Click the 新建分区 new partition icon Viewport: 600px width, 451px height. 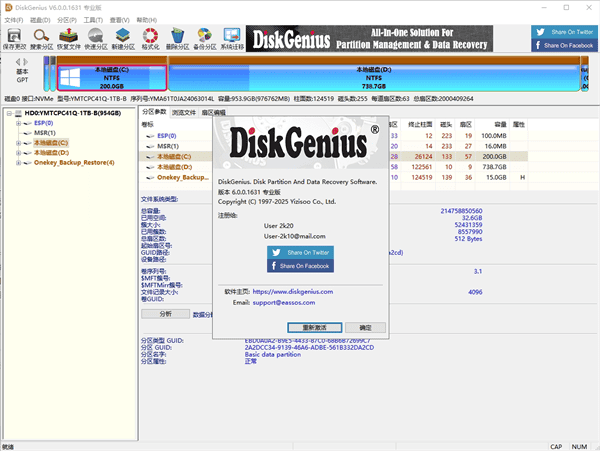pyautogui.click(x=123, y=38)
